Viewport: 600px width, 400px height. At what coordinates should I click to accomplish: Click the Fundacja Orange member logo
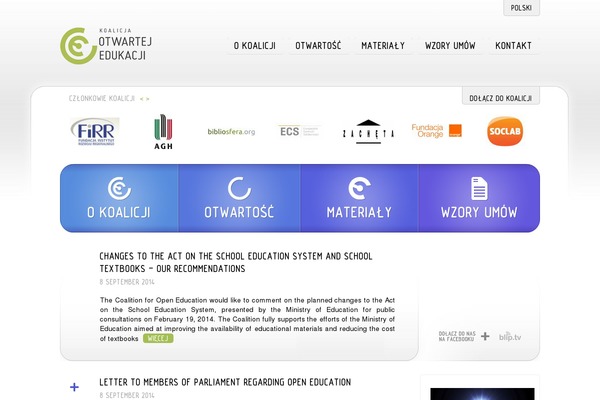pyautogui.click(x=437, y=131)
